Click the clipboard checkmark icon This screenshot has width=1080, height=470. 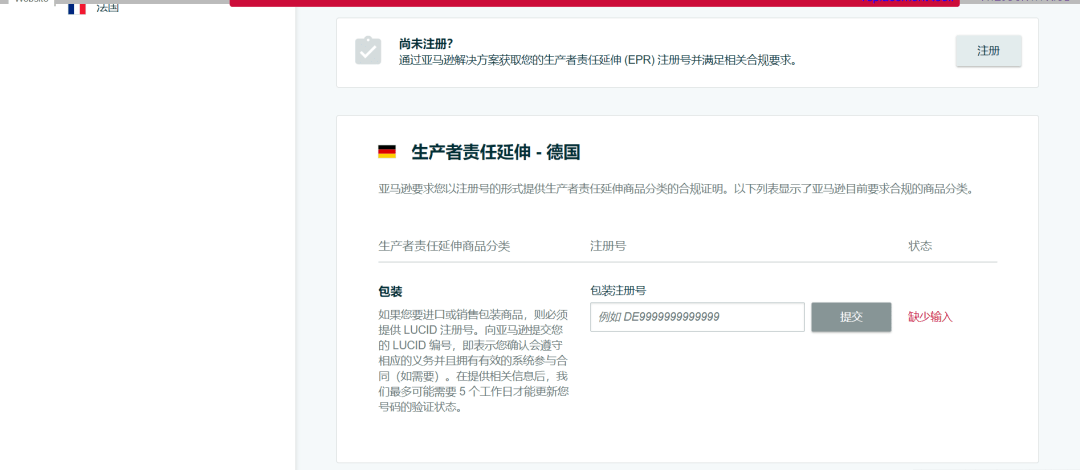click(368, 51)
